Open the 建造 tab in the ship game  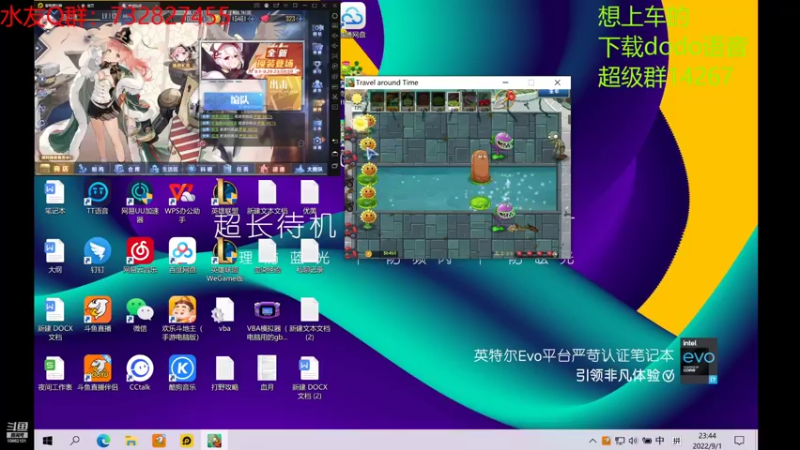[273, 168]
